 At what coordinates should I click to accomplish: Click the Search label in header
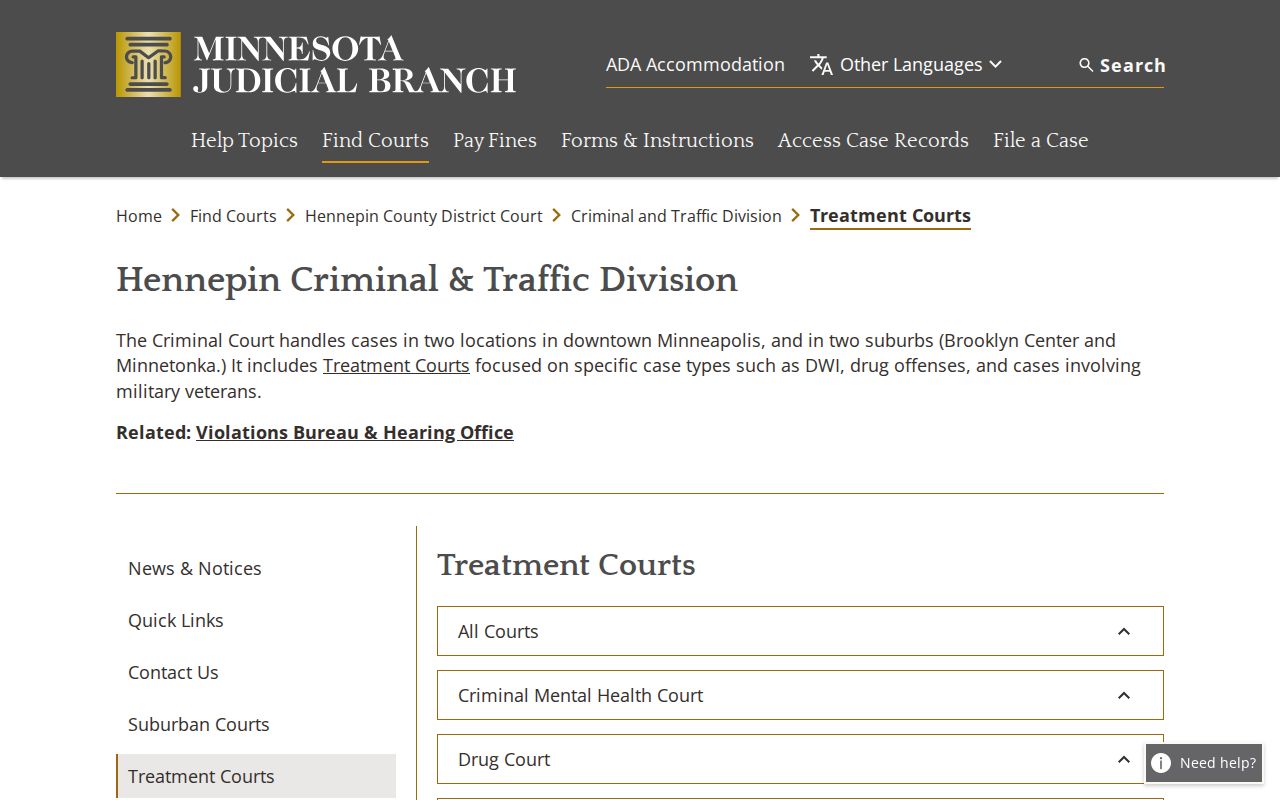(1133, 65)
